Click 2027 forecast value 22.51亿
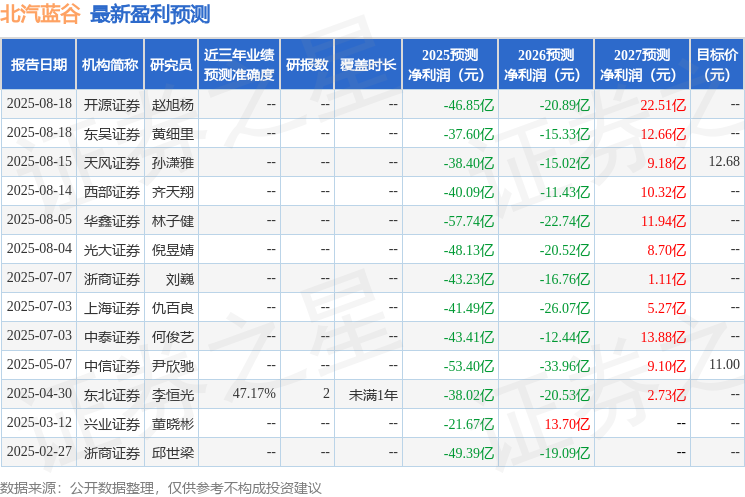745x497 pixels. [x=663, y=105]
